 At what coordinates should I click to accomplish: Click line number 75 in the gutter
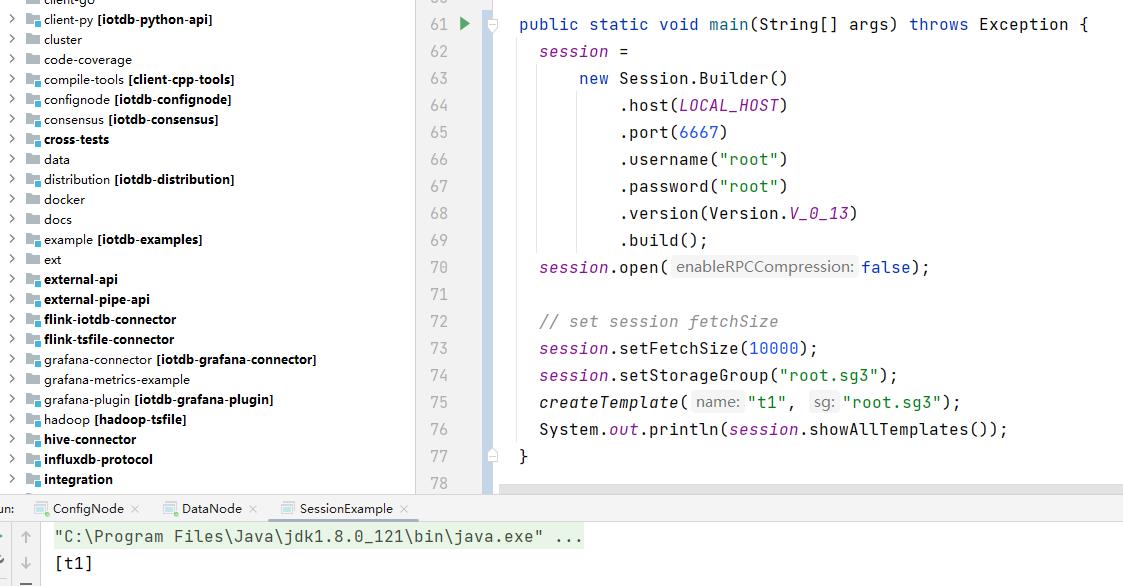439,402
